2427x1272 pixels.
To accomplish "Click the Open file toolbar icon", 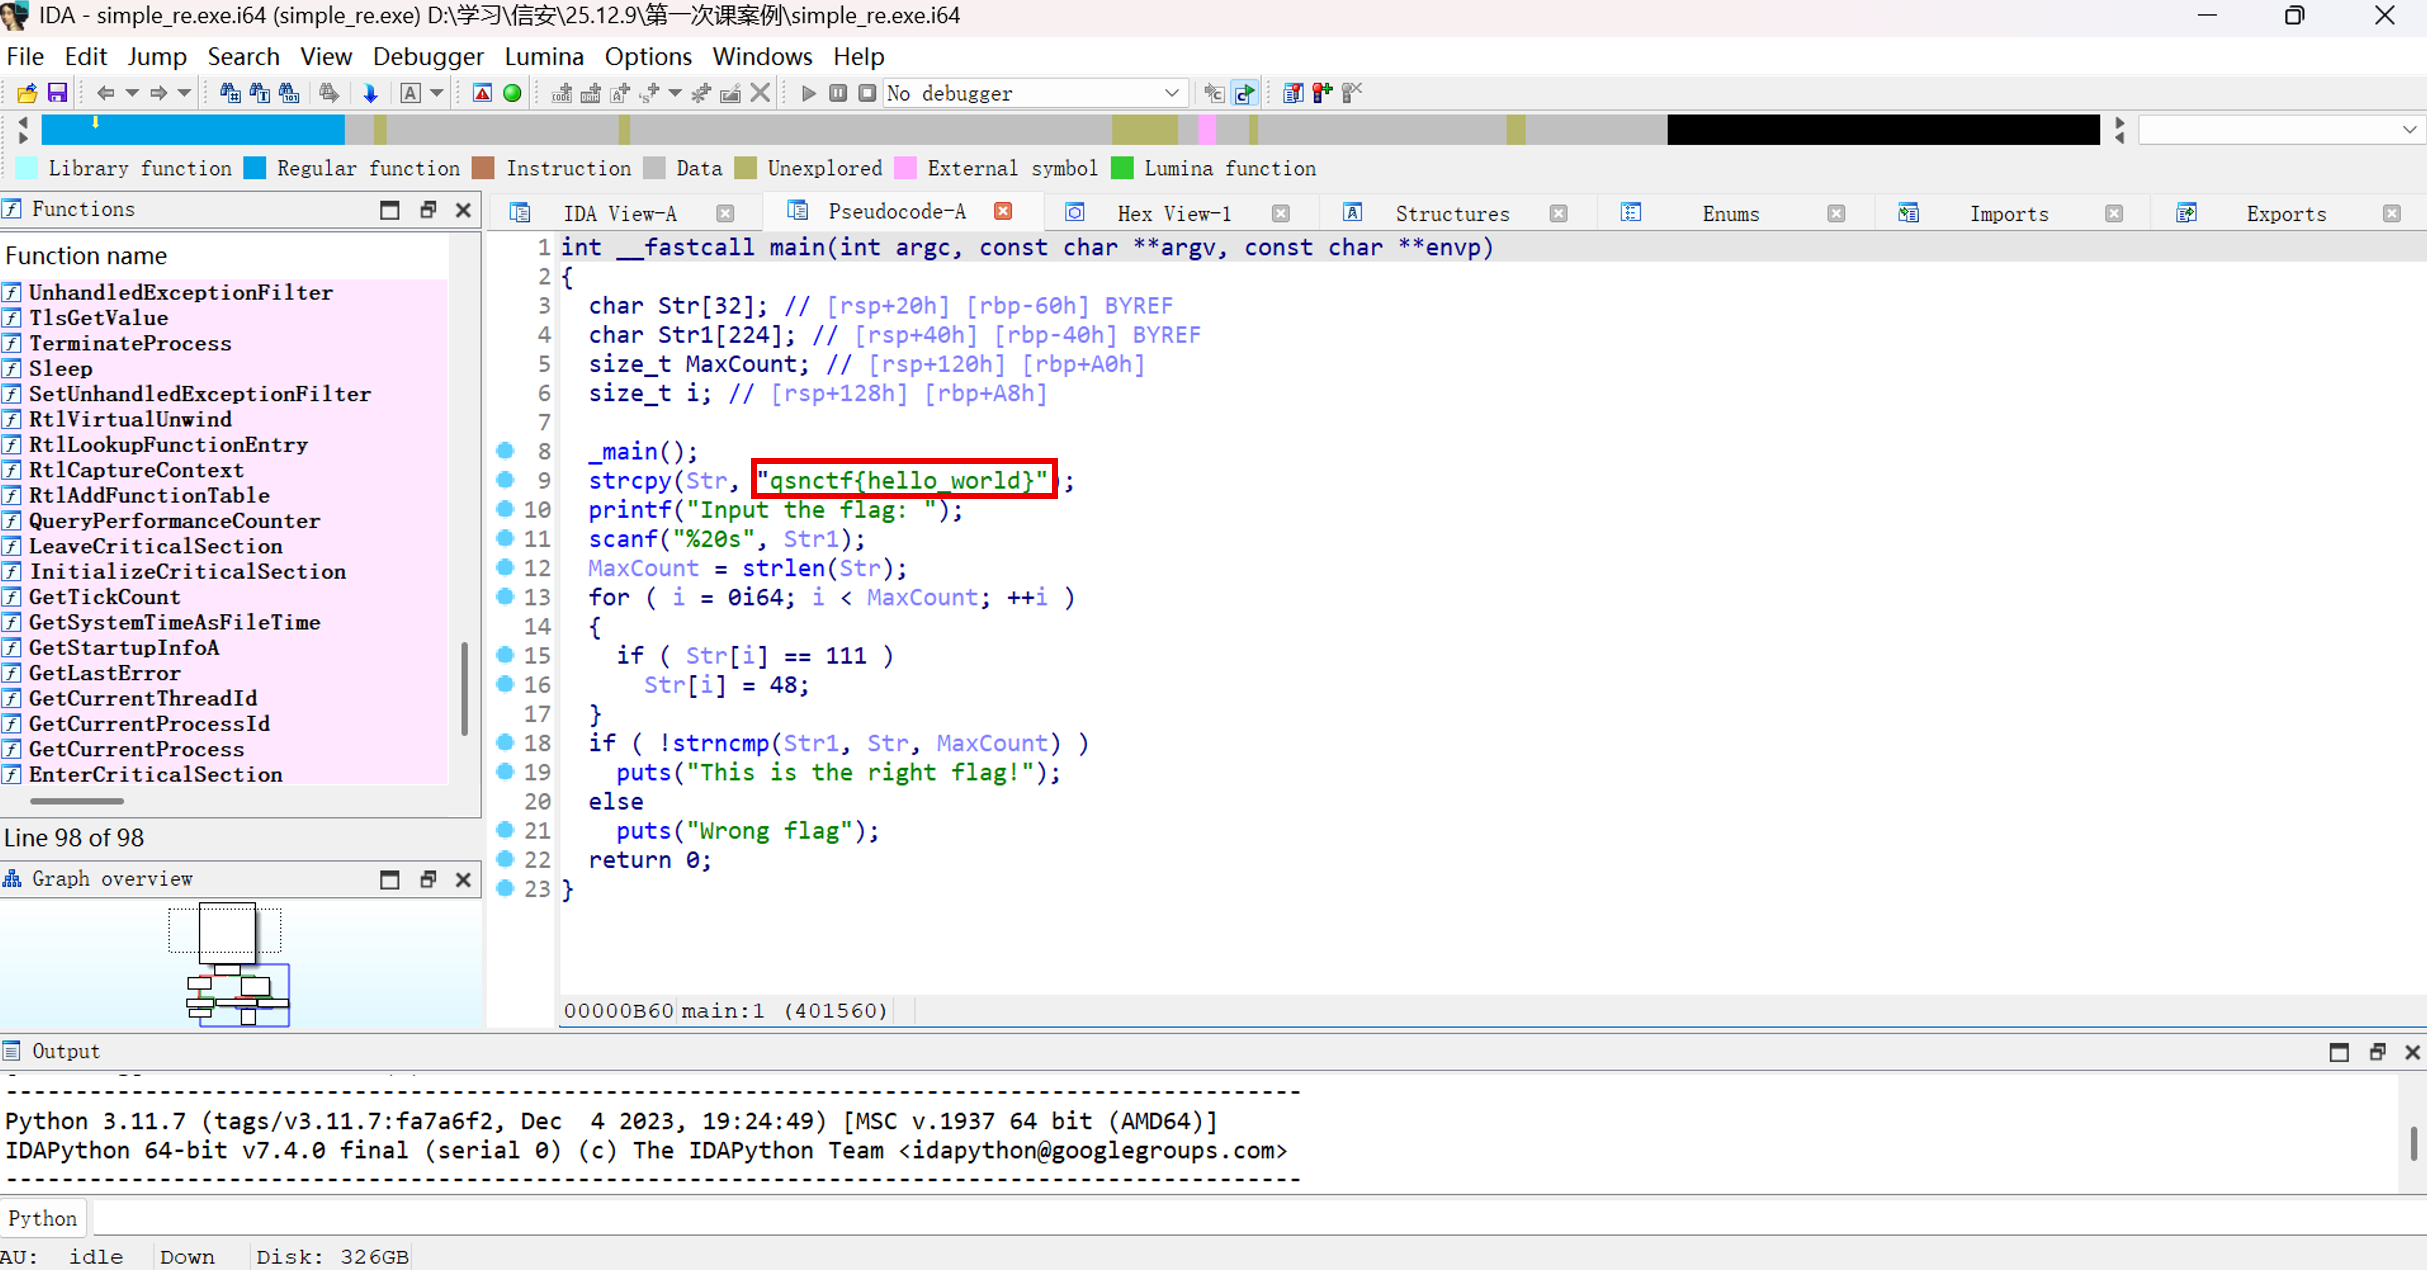I will tap(27, 93).
